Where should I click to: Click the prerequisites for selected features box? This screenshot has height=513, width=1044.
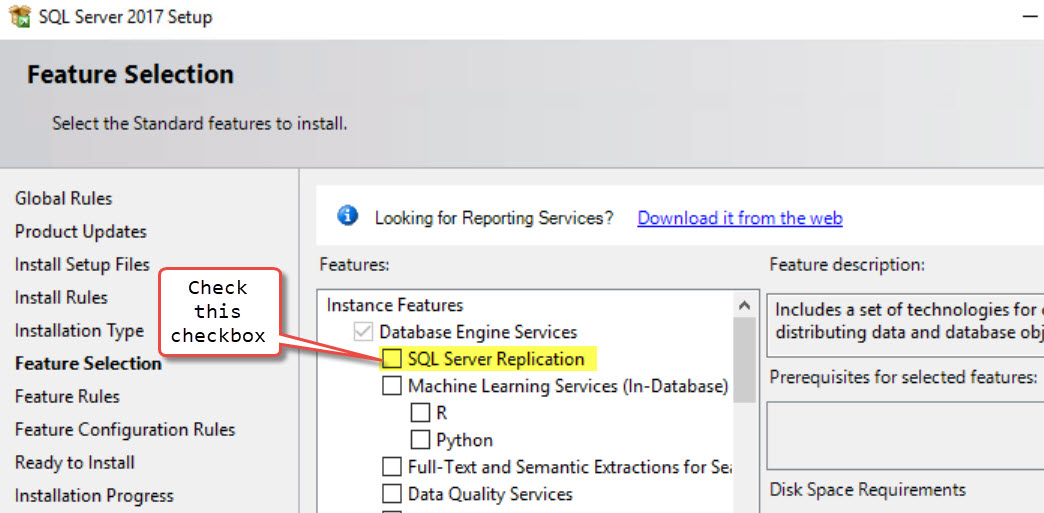tap(906, 436)
